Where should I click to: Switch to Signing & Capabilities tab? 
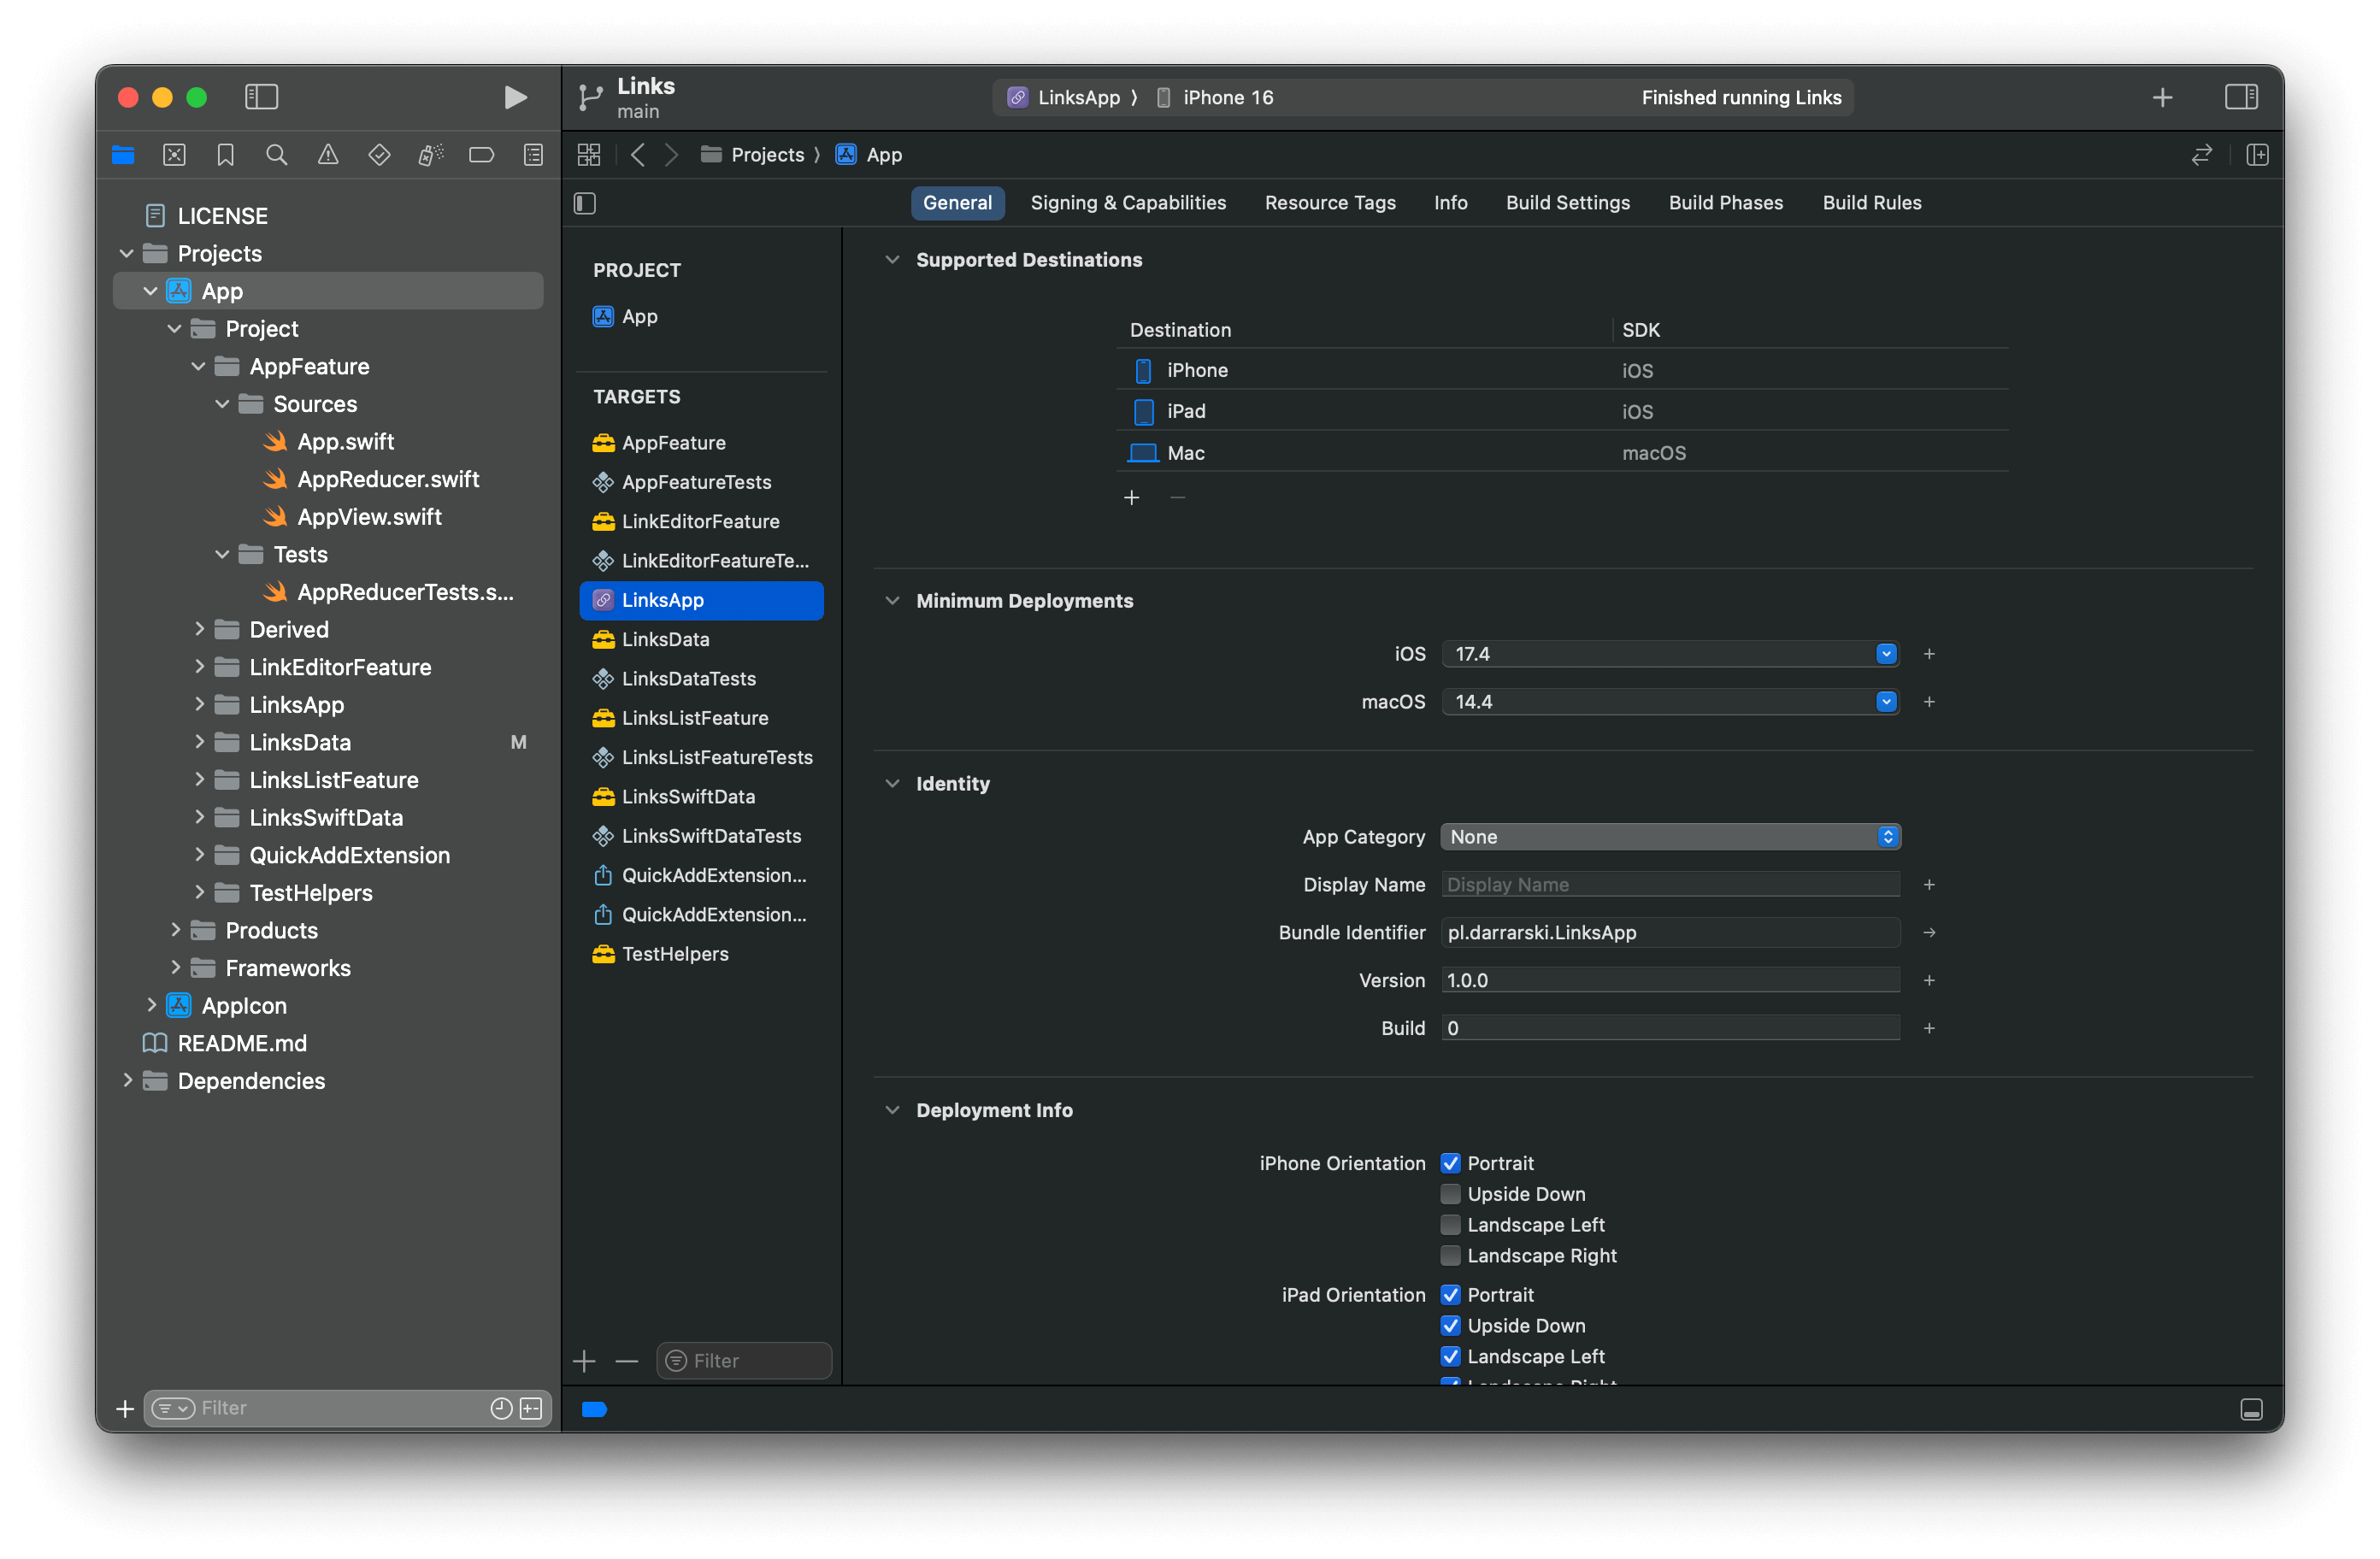pyautogui.click(x=1128, y=203)
